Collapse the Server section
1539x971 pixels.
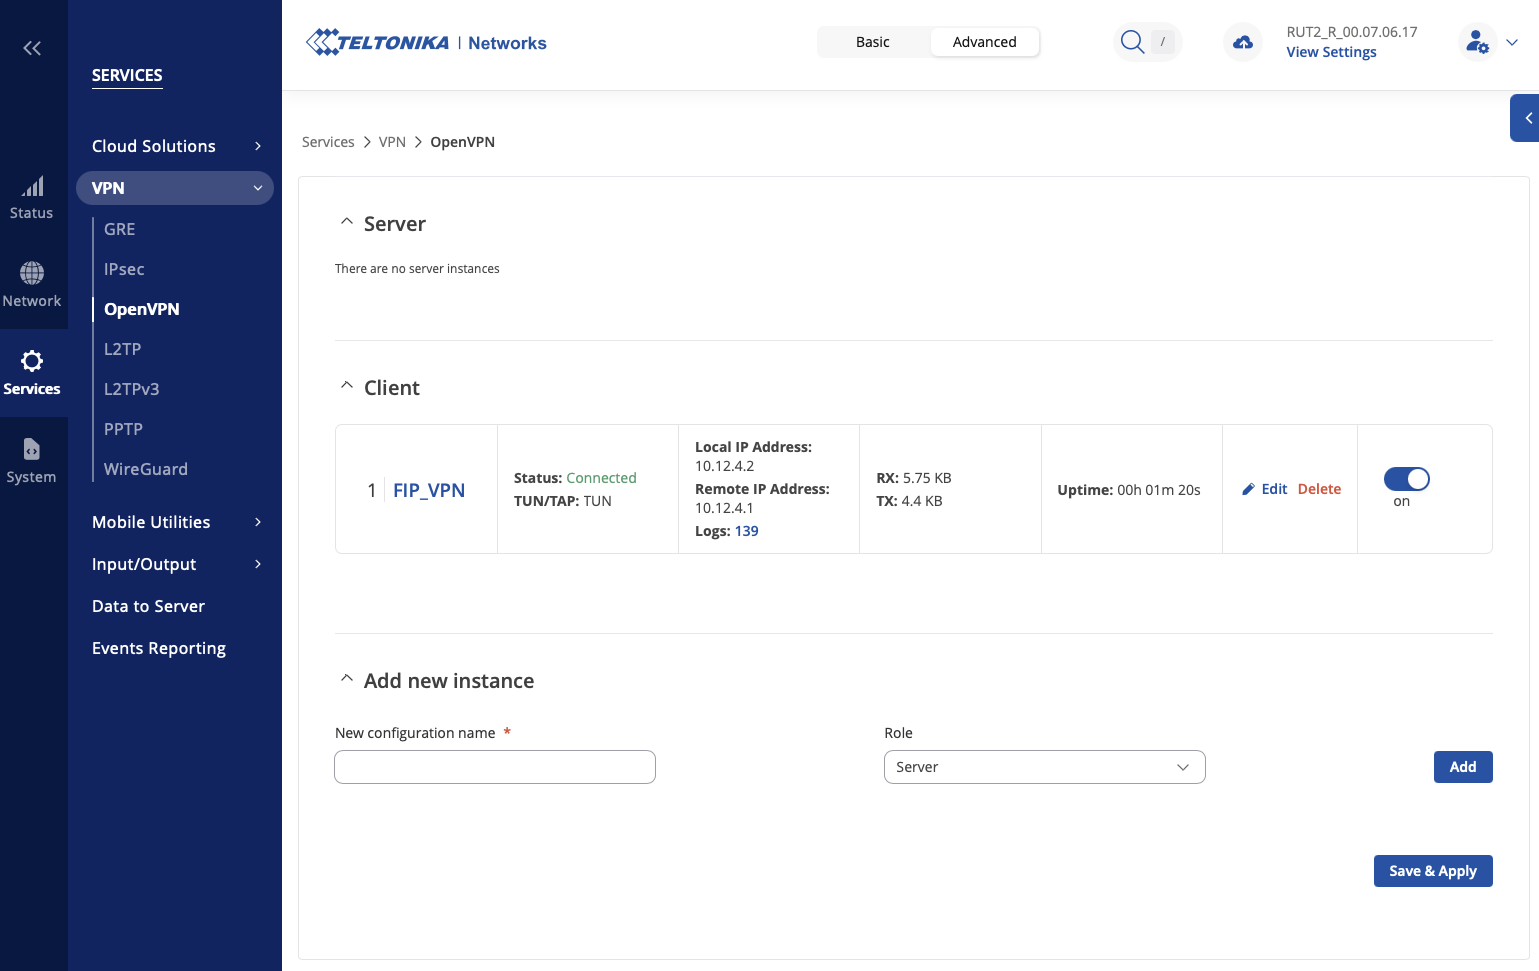[x=347, y=223]
